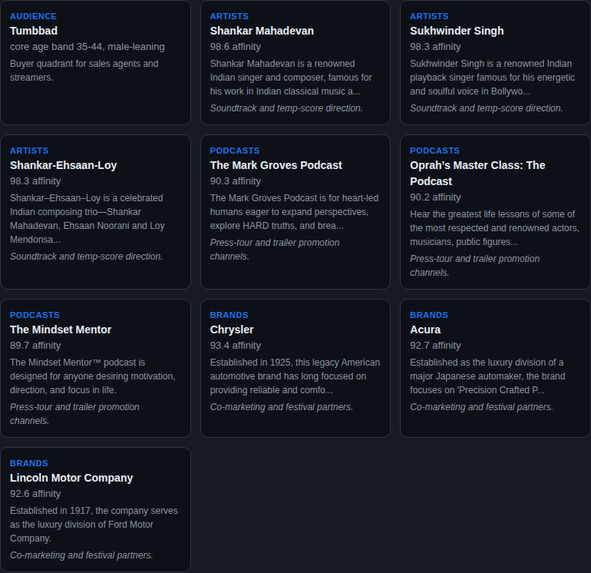This screenshot has height=573, width=591.
Task: Click co-marketing note under Lincoln Motor Company
Action: pos(81,555)
